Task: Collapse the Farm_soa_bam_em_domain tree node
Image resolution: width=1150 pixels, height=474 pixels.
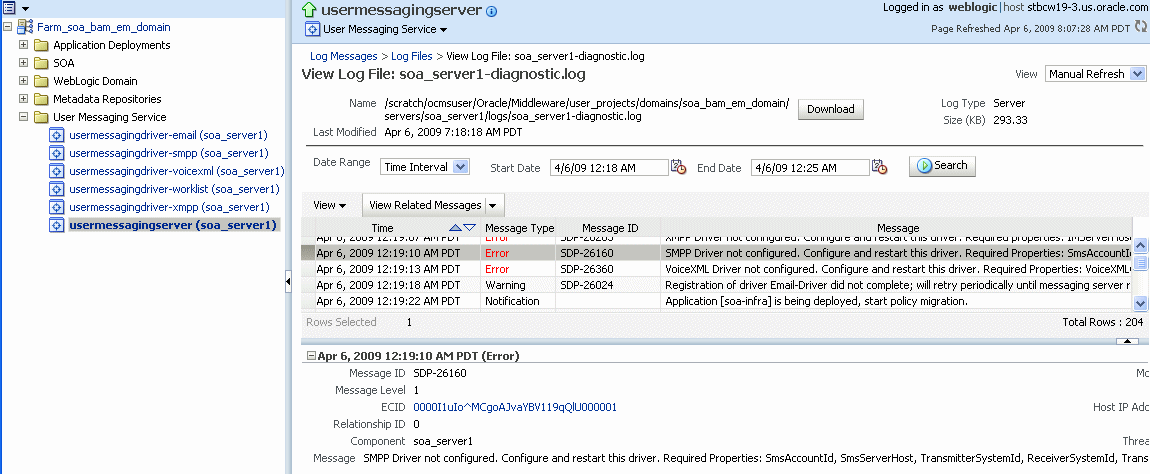Action: click(x=7, y=27)
